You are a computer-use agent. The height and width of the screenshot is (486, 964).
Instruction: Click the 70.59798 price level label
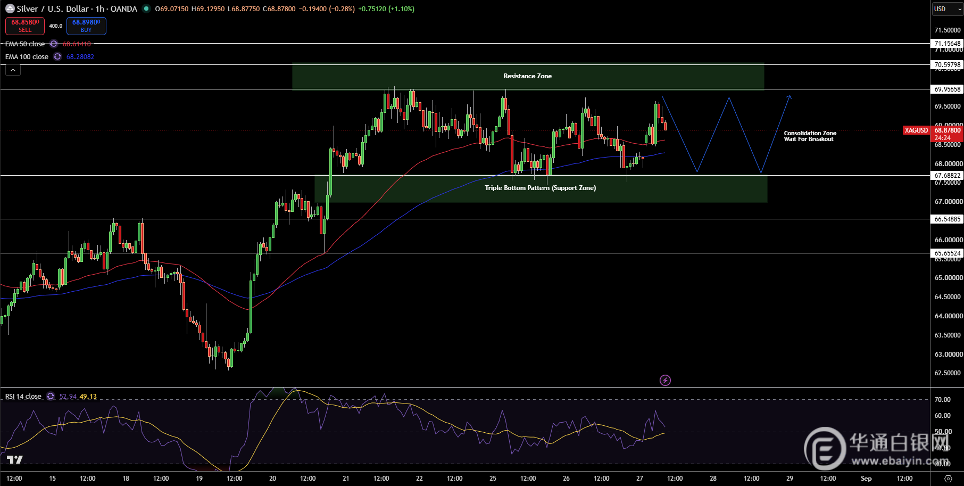947,64
